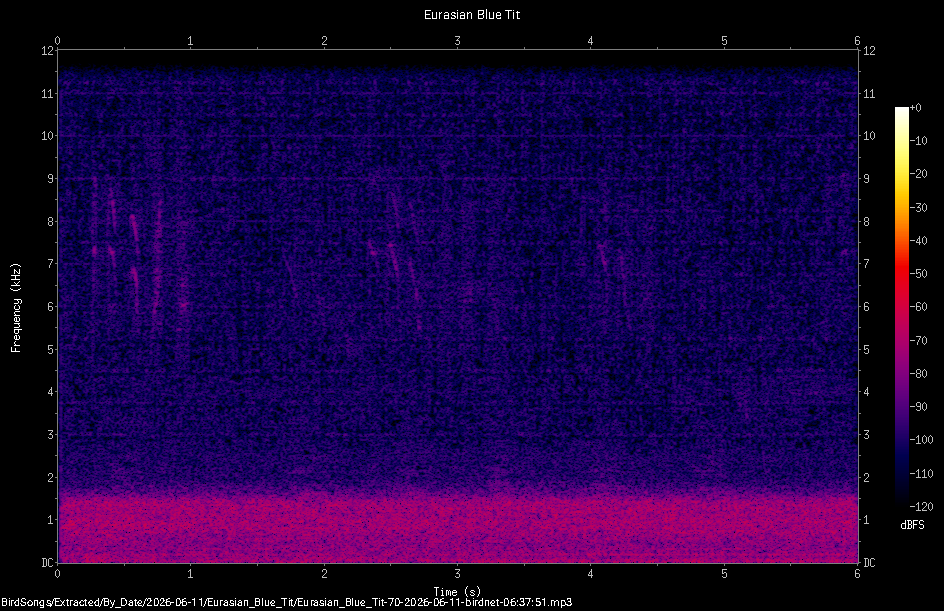Image resolution: width=944 pixels, height=611 pixels.
Task: Click "DC" on the left frequency axis
Action: (x=48, y=563)
